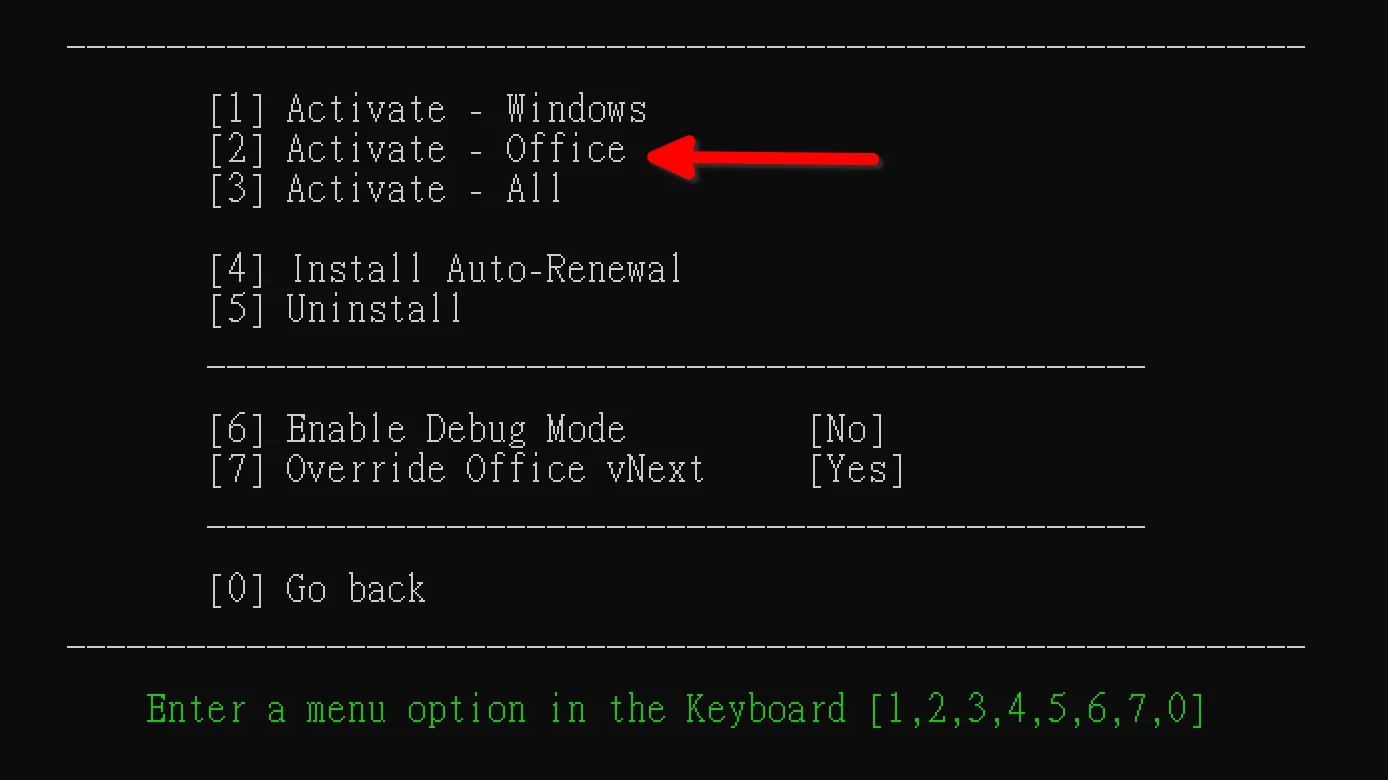The width and height of the screenshot is (1388, 780).
Task: Click the [2] number marker
Action: pos(237,149)
